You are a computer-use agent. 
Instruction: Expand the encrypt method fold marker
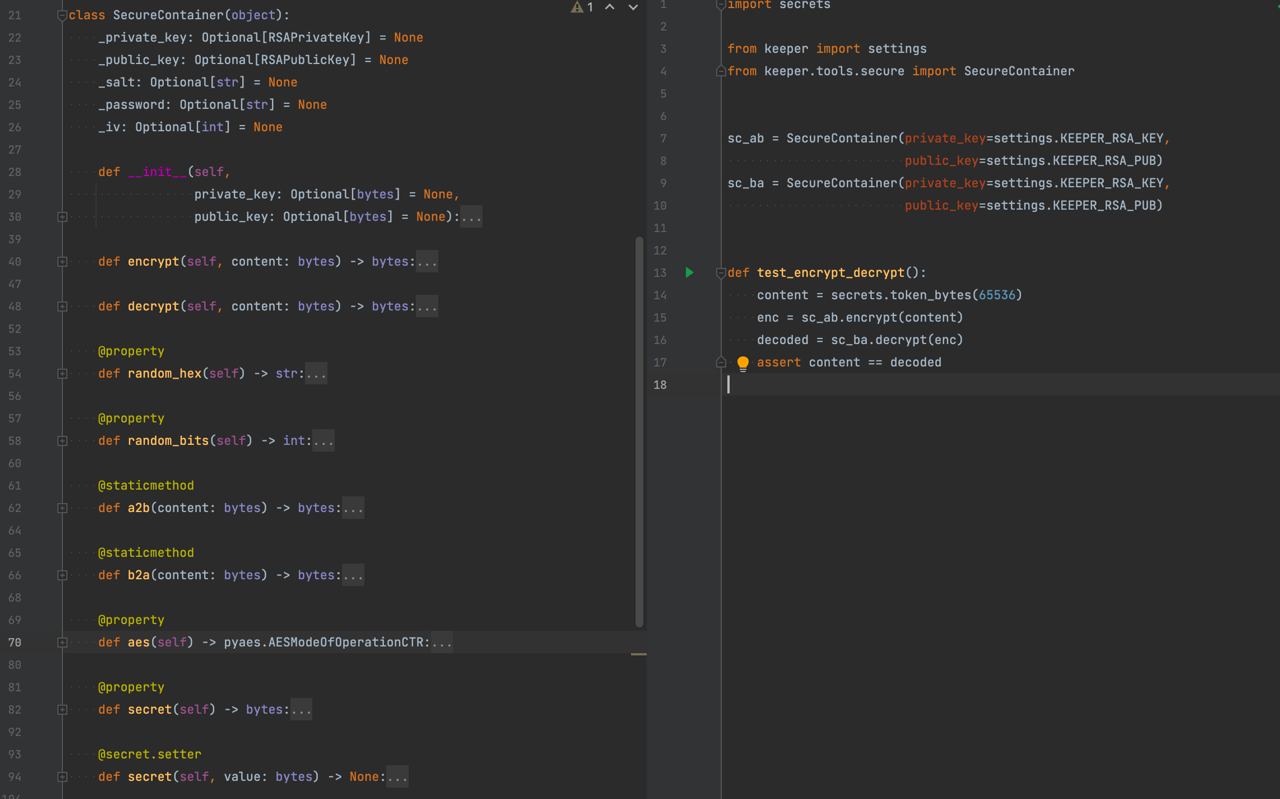pyautogui.click(x=62, y=262)
